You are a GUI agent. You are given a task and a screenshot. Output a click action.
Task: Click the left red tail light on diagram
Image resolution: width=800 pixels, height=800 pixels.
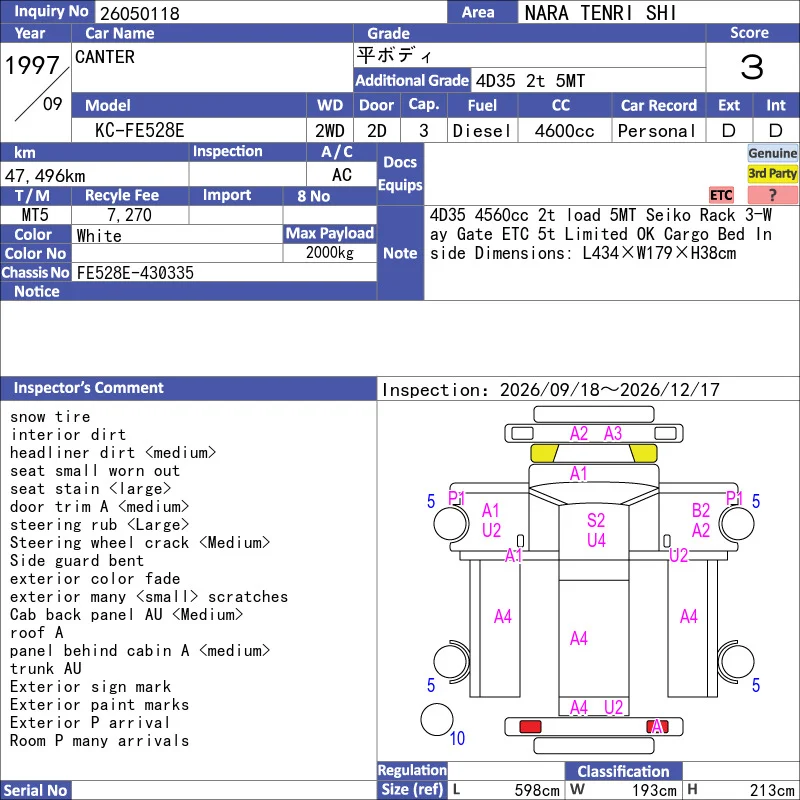pyautogui.click(x=530, y=727)
